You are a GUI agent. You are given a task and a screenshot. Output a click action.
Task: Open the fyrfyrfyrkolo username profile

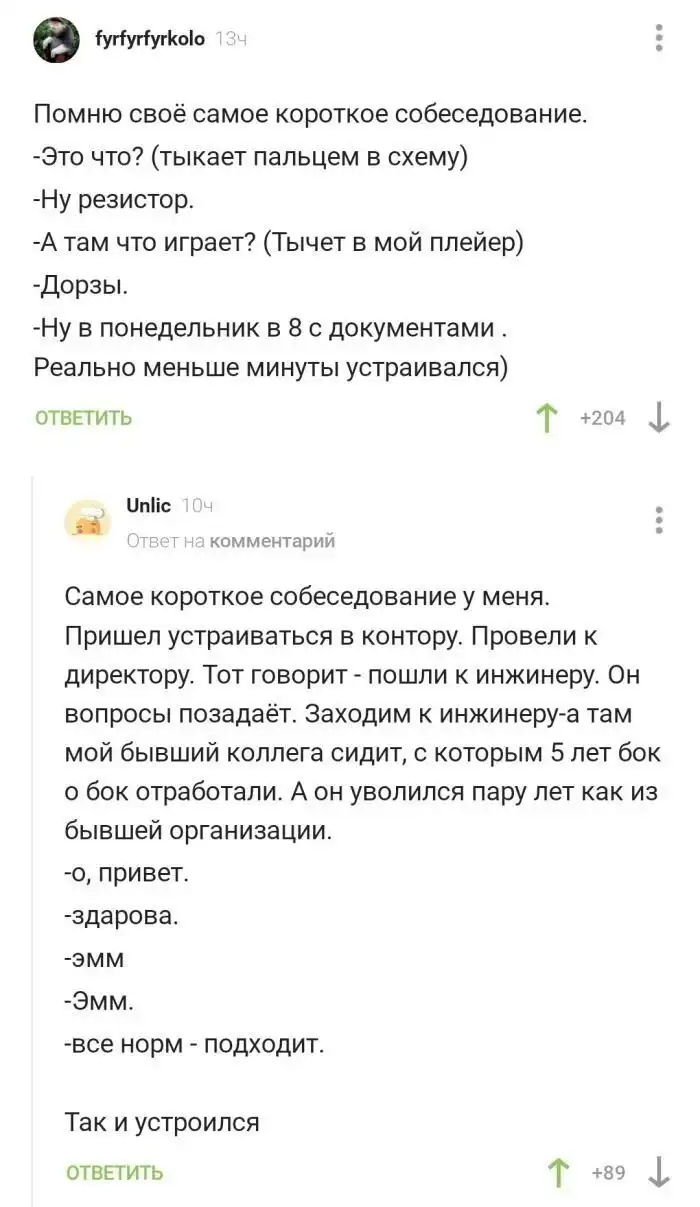(x=151, y=39)
